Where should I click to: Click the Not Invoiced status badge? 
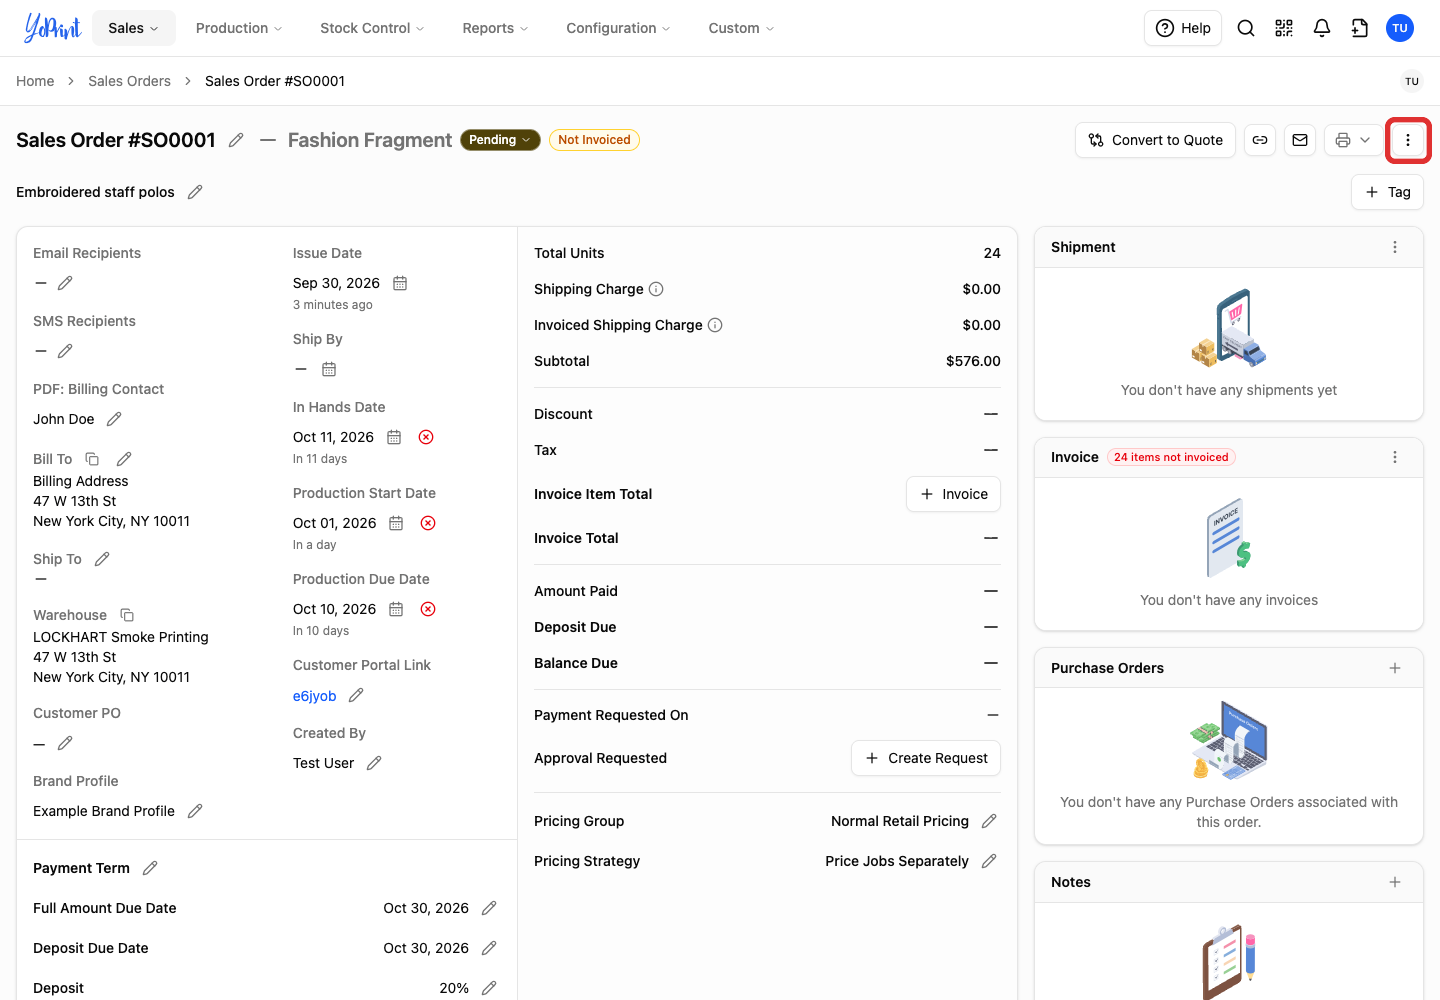[x=594, y=140]
